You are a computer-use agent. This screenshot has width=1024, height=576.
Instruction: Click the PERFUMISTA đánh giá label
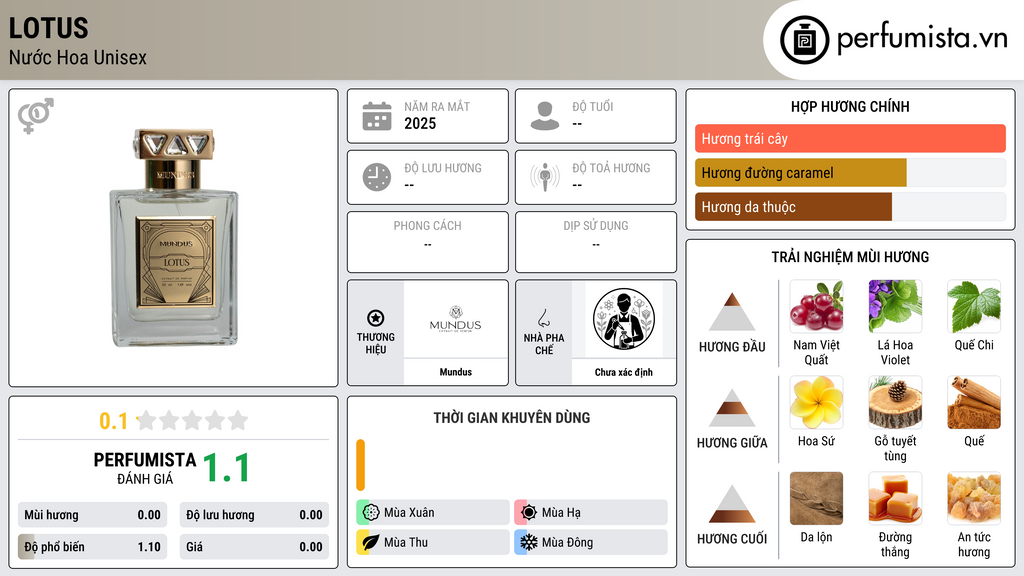(145, 468)
